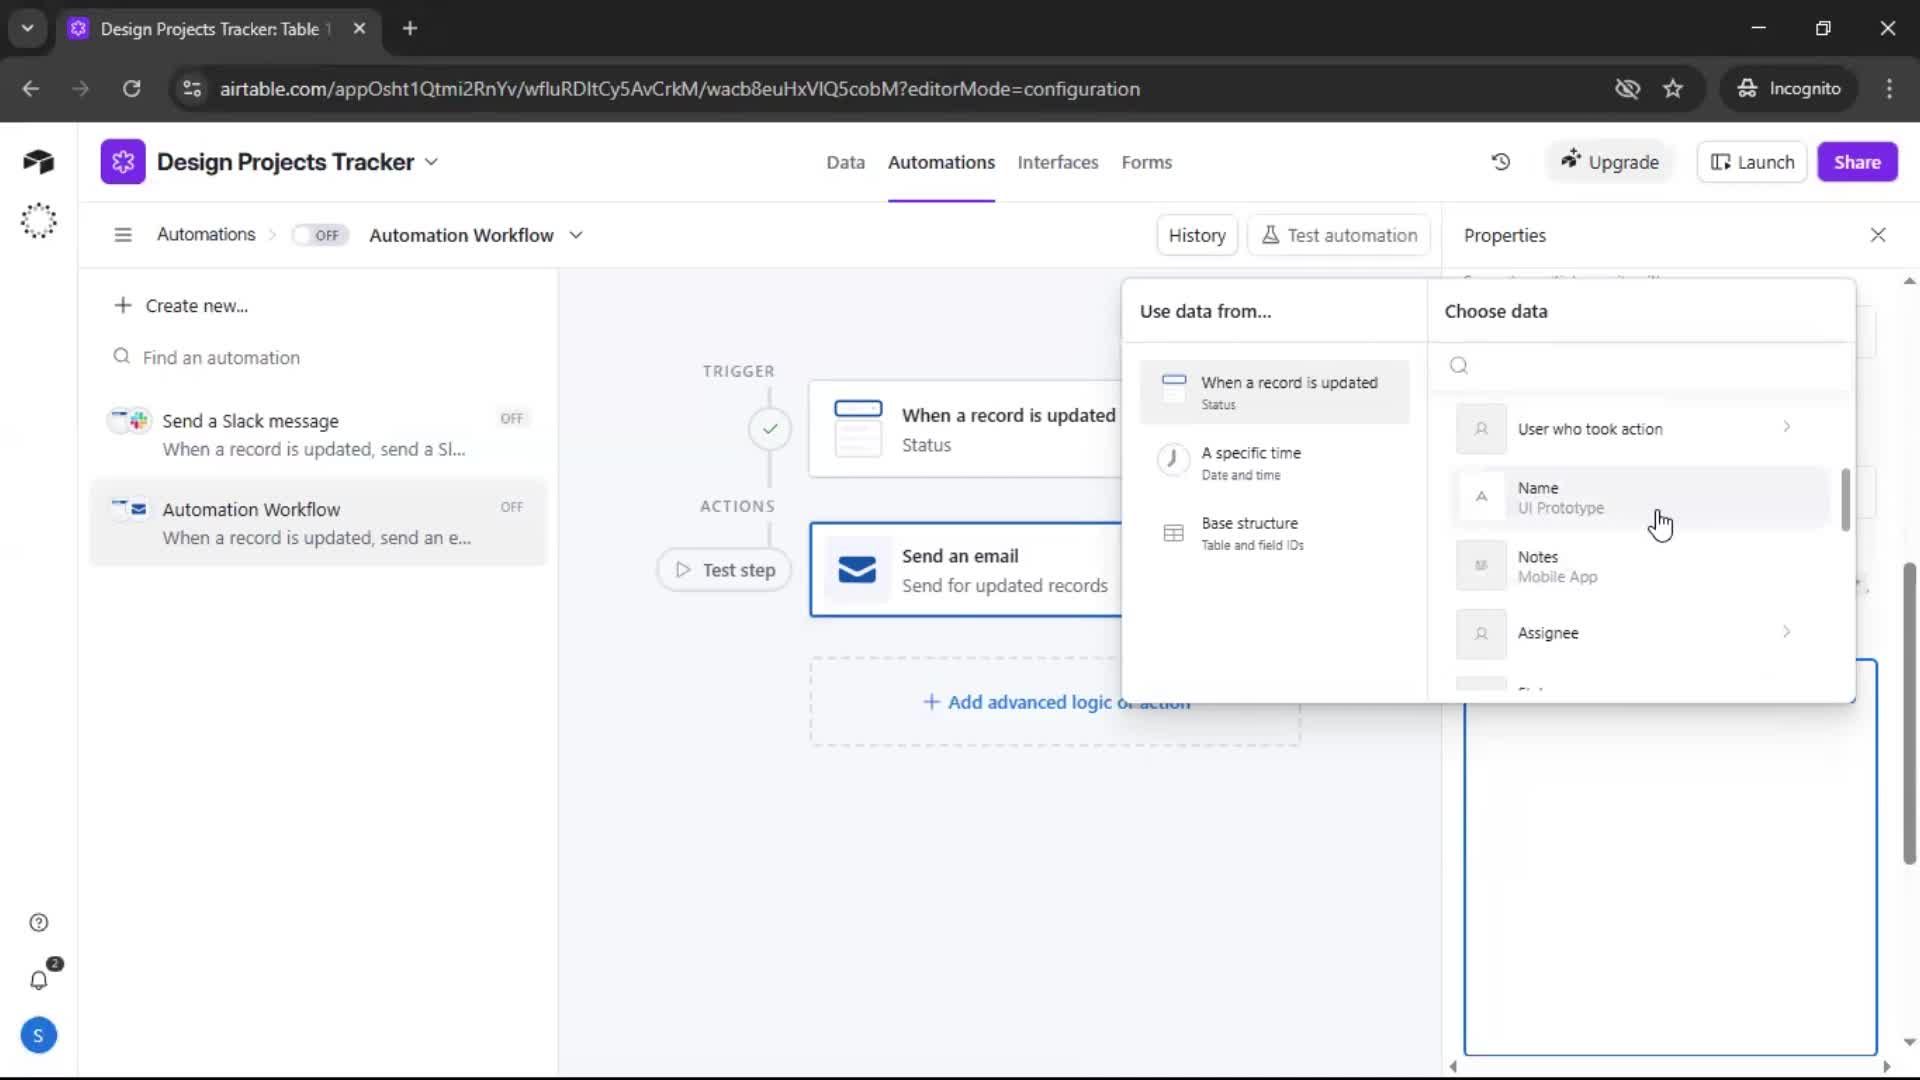Bookmark this page with star icon
The width and height of the screenshot is (1920, 1080).
(1673, 89)
